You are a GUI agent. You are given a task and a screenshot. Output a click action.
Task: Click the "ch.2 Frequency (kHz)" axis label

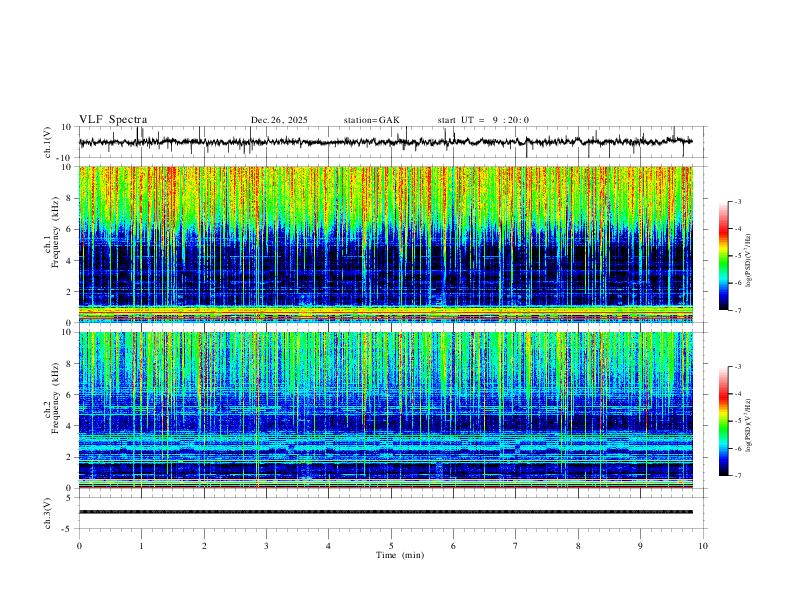[x=52, y=397]
